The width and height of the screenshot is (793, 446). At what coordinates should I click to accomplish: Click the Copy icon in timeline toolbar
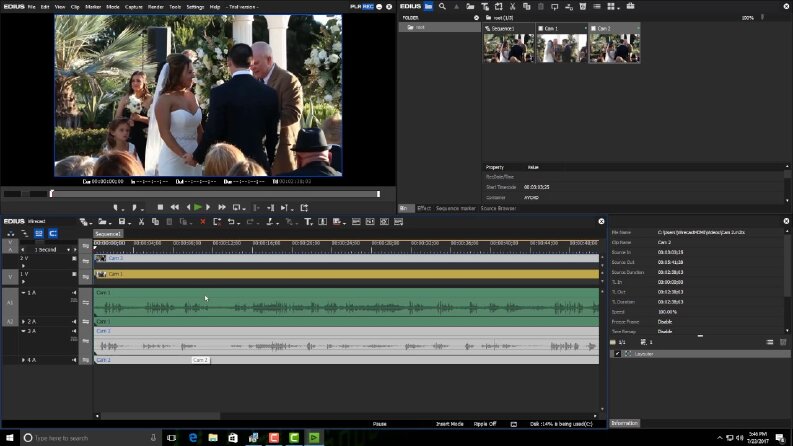click(x=155, y=221)
